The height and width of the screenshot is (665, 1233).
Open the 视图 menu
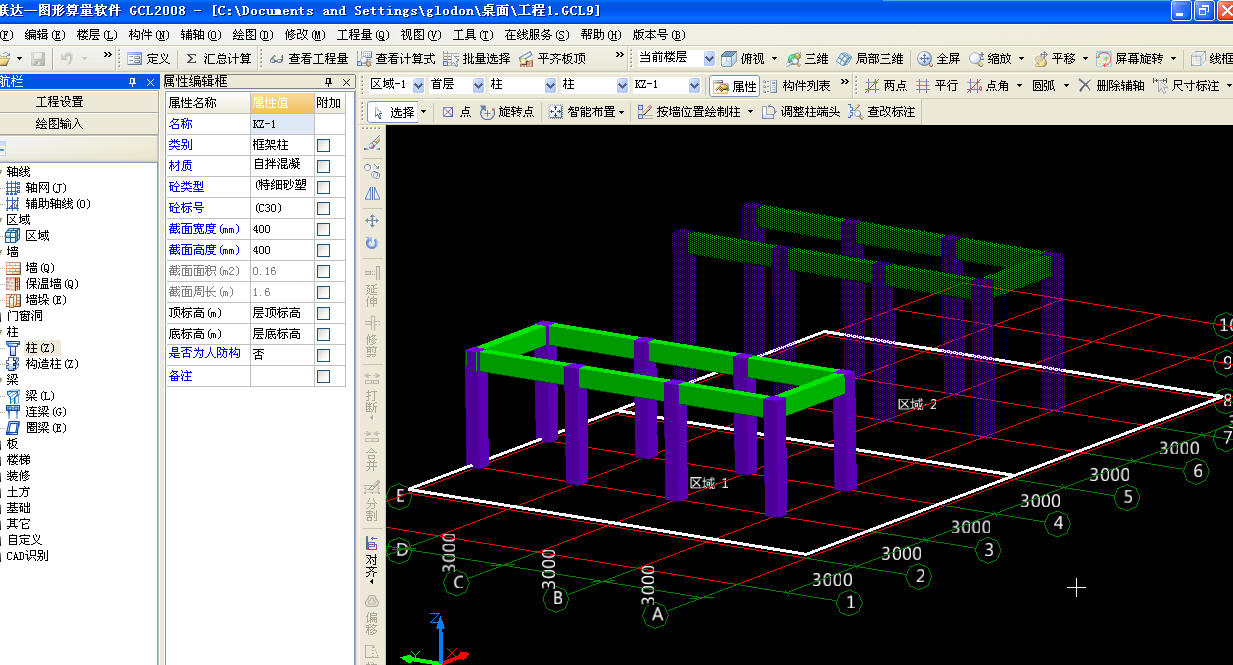pos(419,34)
